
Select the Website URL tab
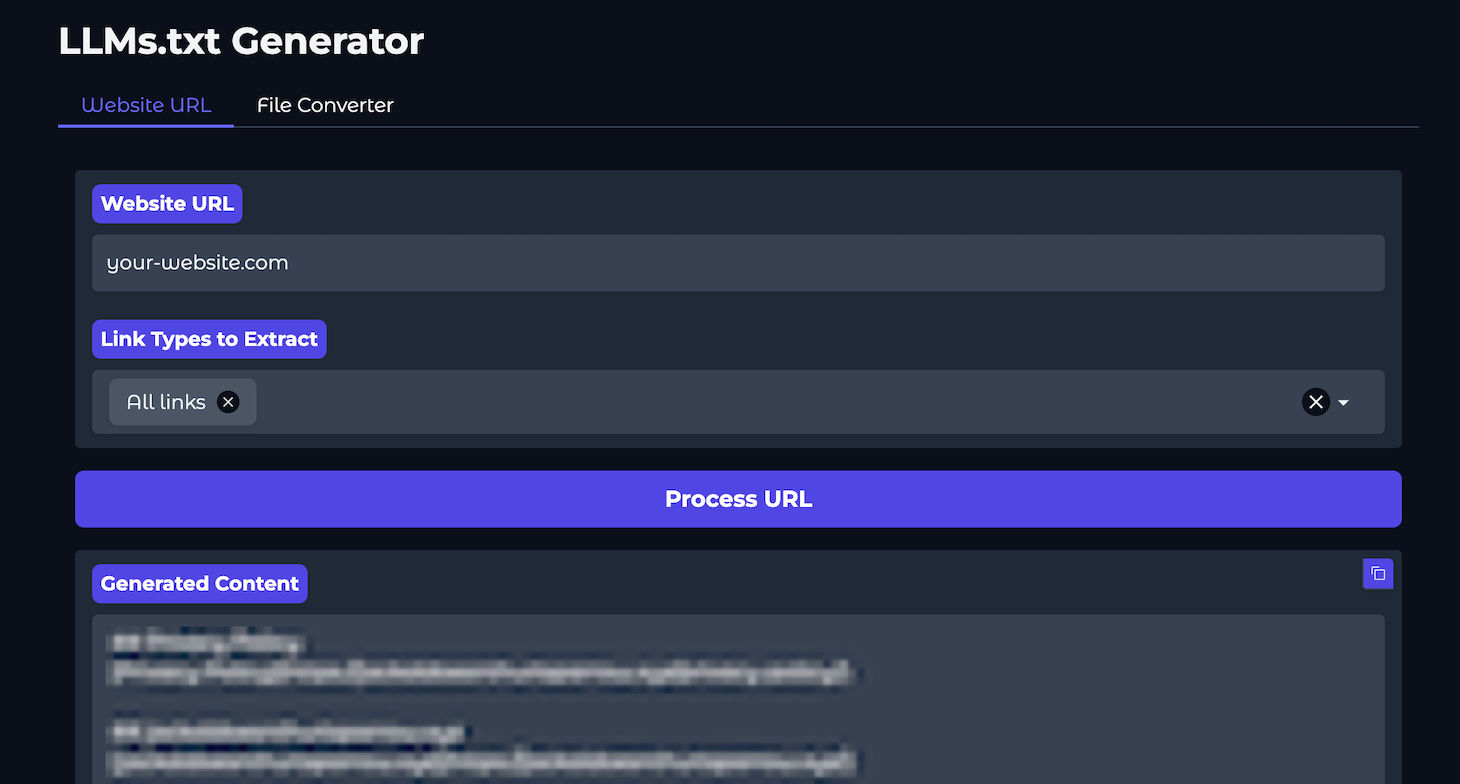[x=146, y=105]
